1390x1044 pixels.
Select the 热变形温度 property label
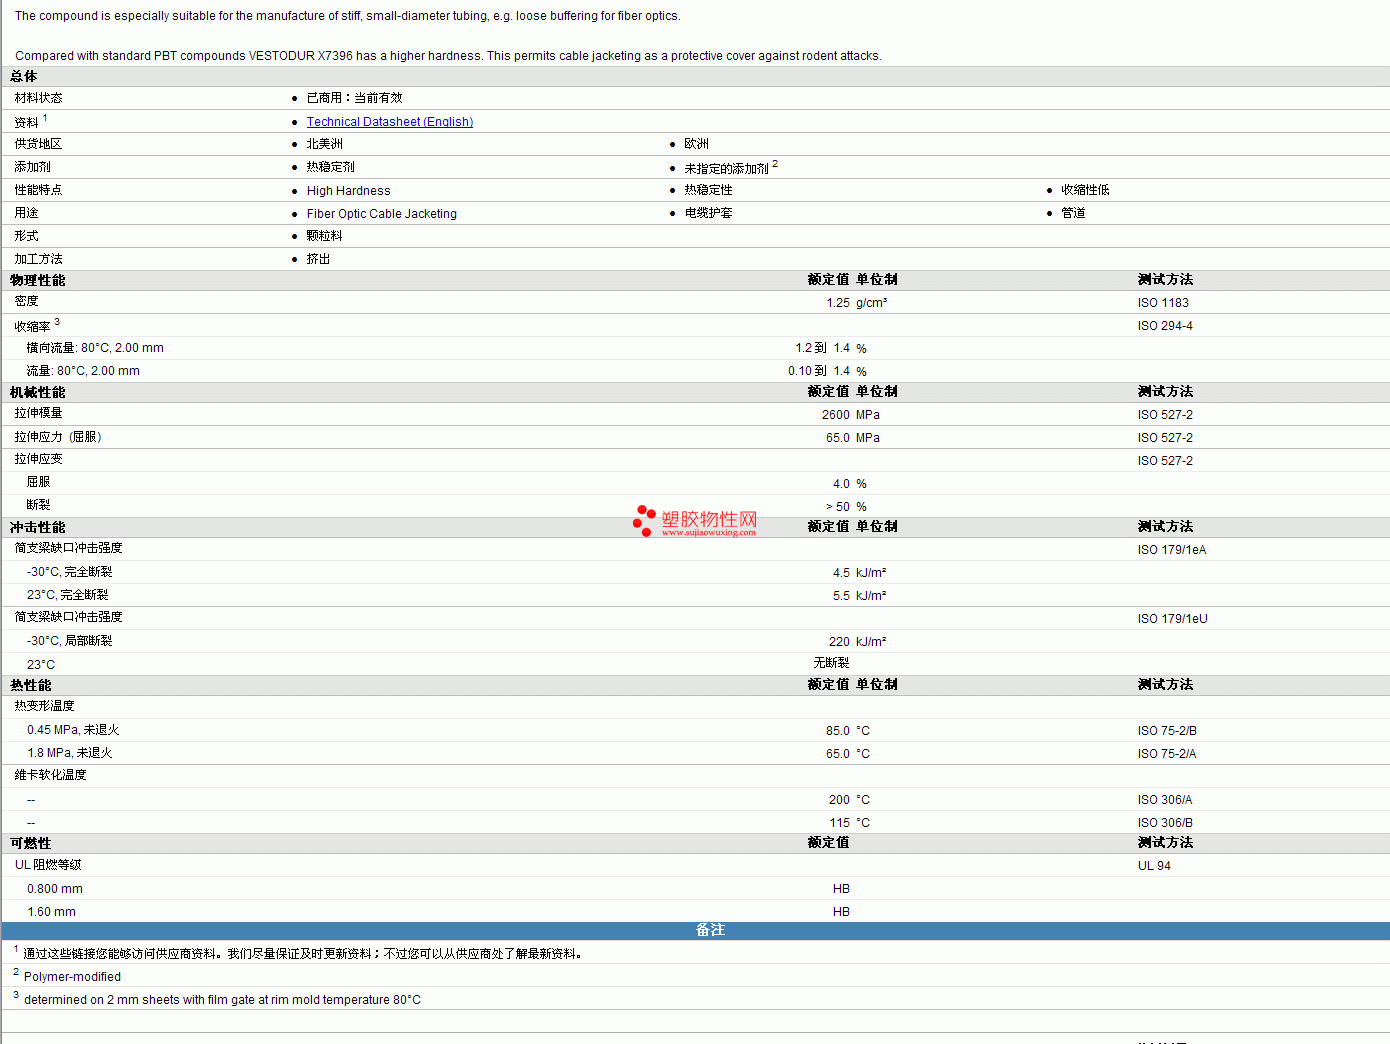click(45, 706)
